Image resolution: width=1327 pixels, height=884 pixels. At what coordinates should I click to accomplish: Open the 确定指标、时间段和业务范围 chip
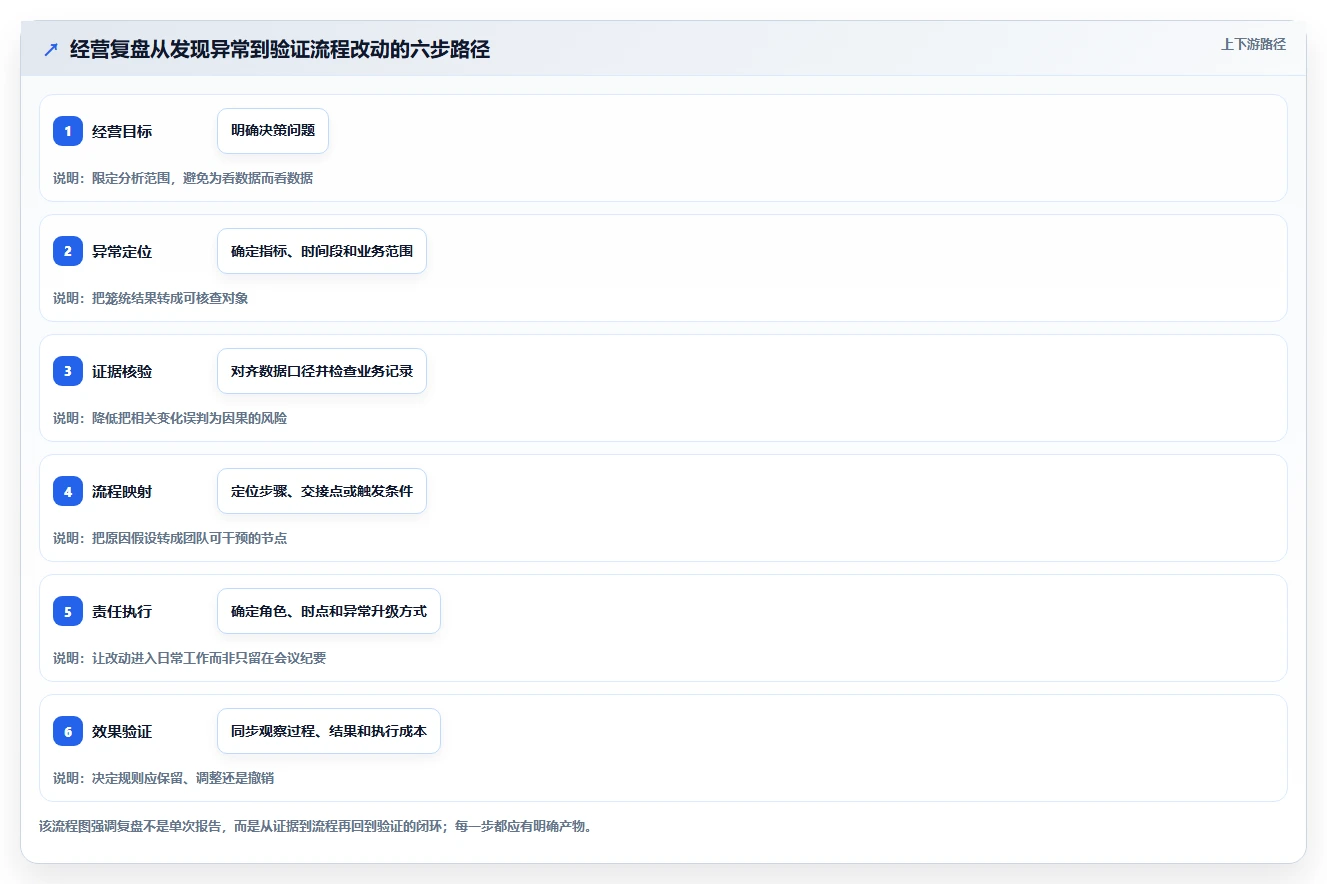[x=322, y=251]
